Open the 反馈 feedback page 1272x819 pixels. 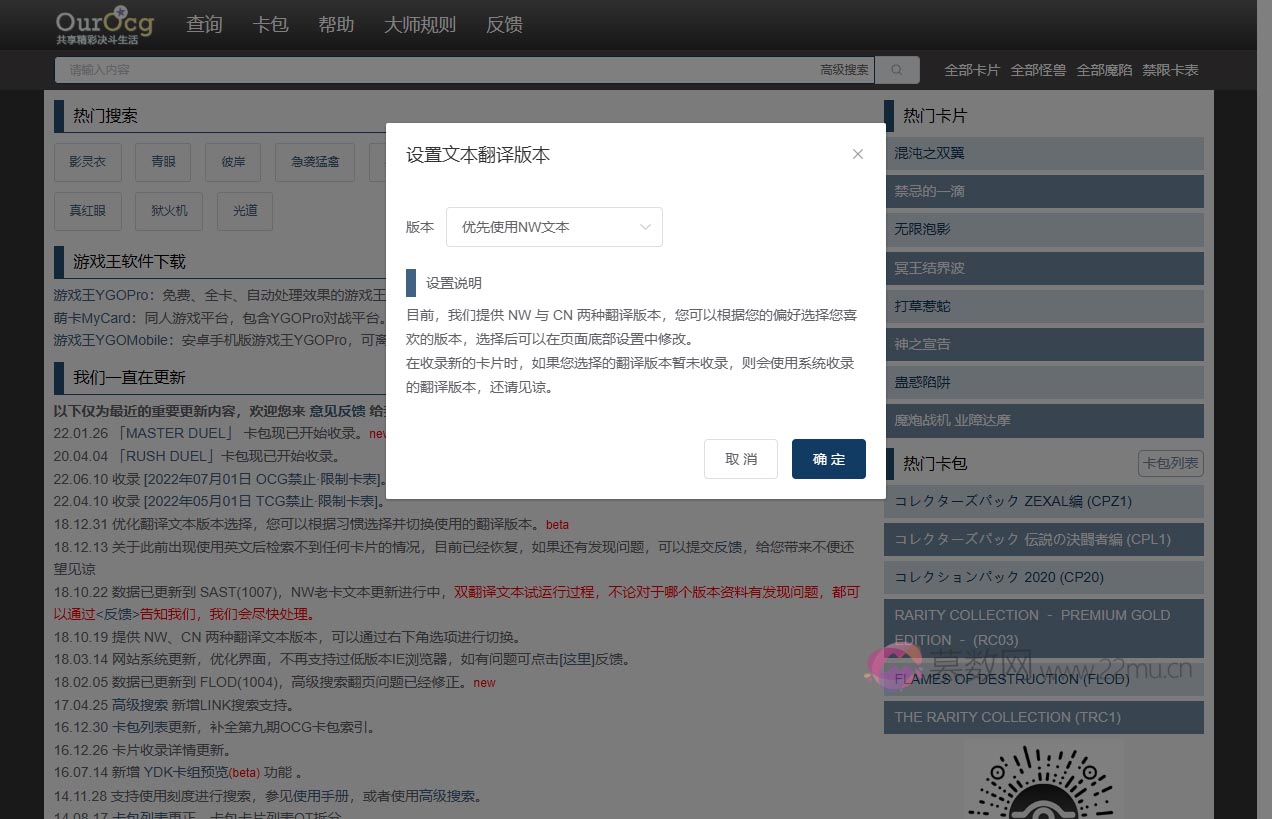click(503, 25)
